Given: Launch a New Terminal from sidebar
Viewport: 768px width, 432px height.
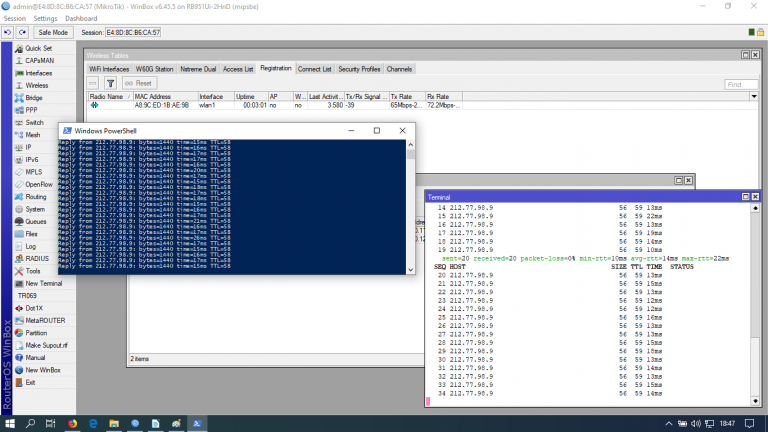Looking at the screenshot, I should (44, 283).
